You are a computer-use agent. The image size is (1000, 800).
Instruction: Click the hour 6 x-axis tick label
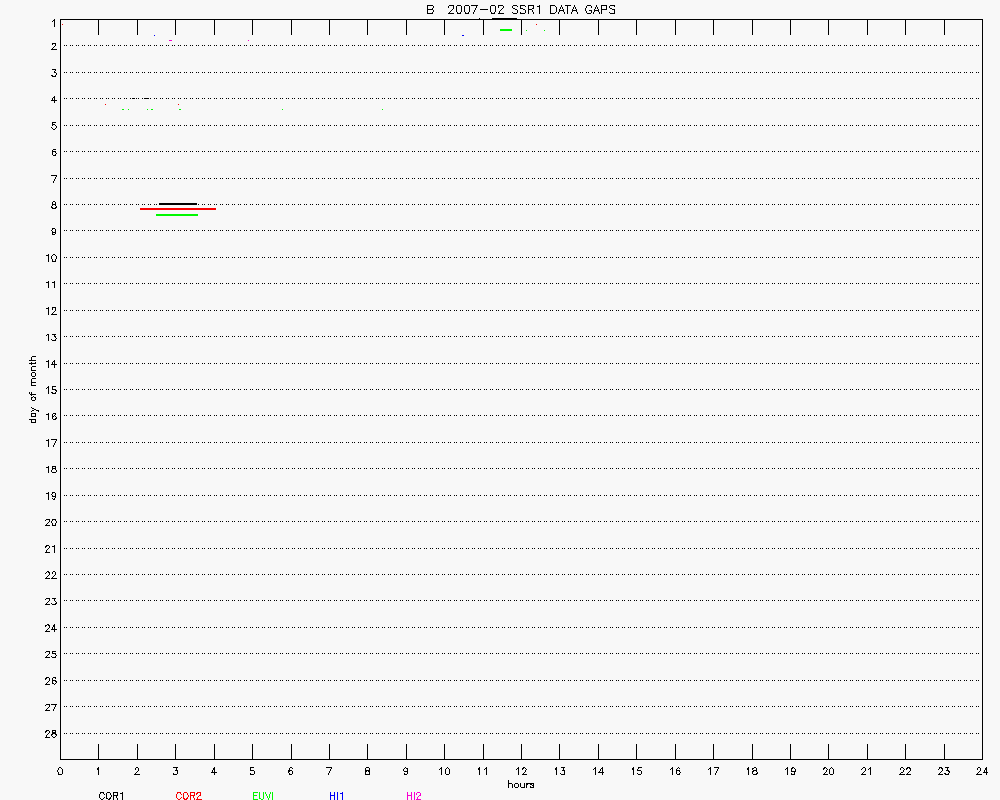(x=290, y=771)
